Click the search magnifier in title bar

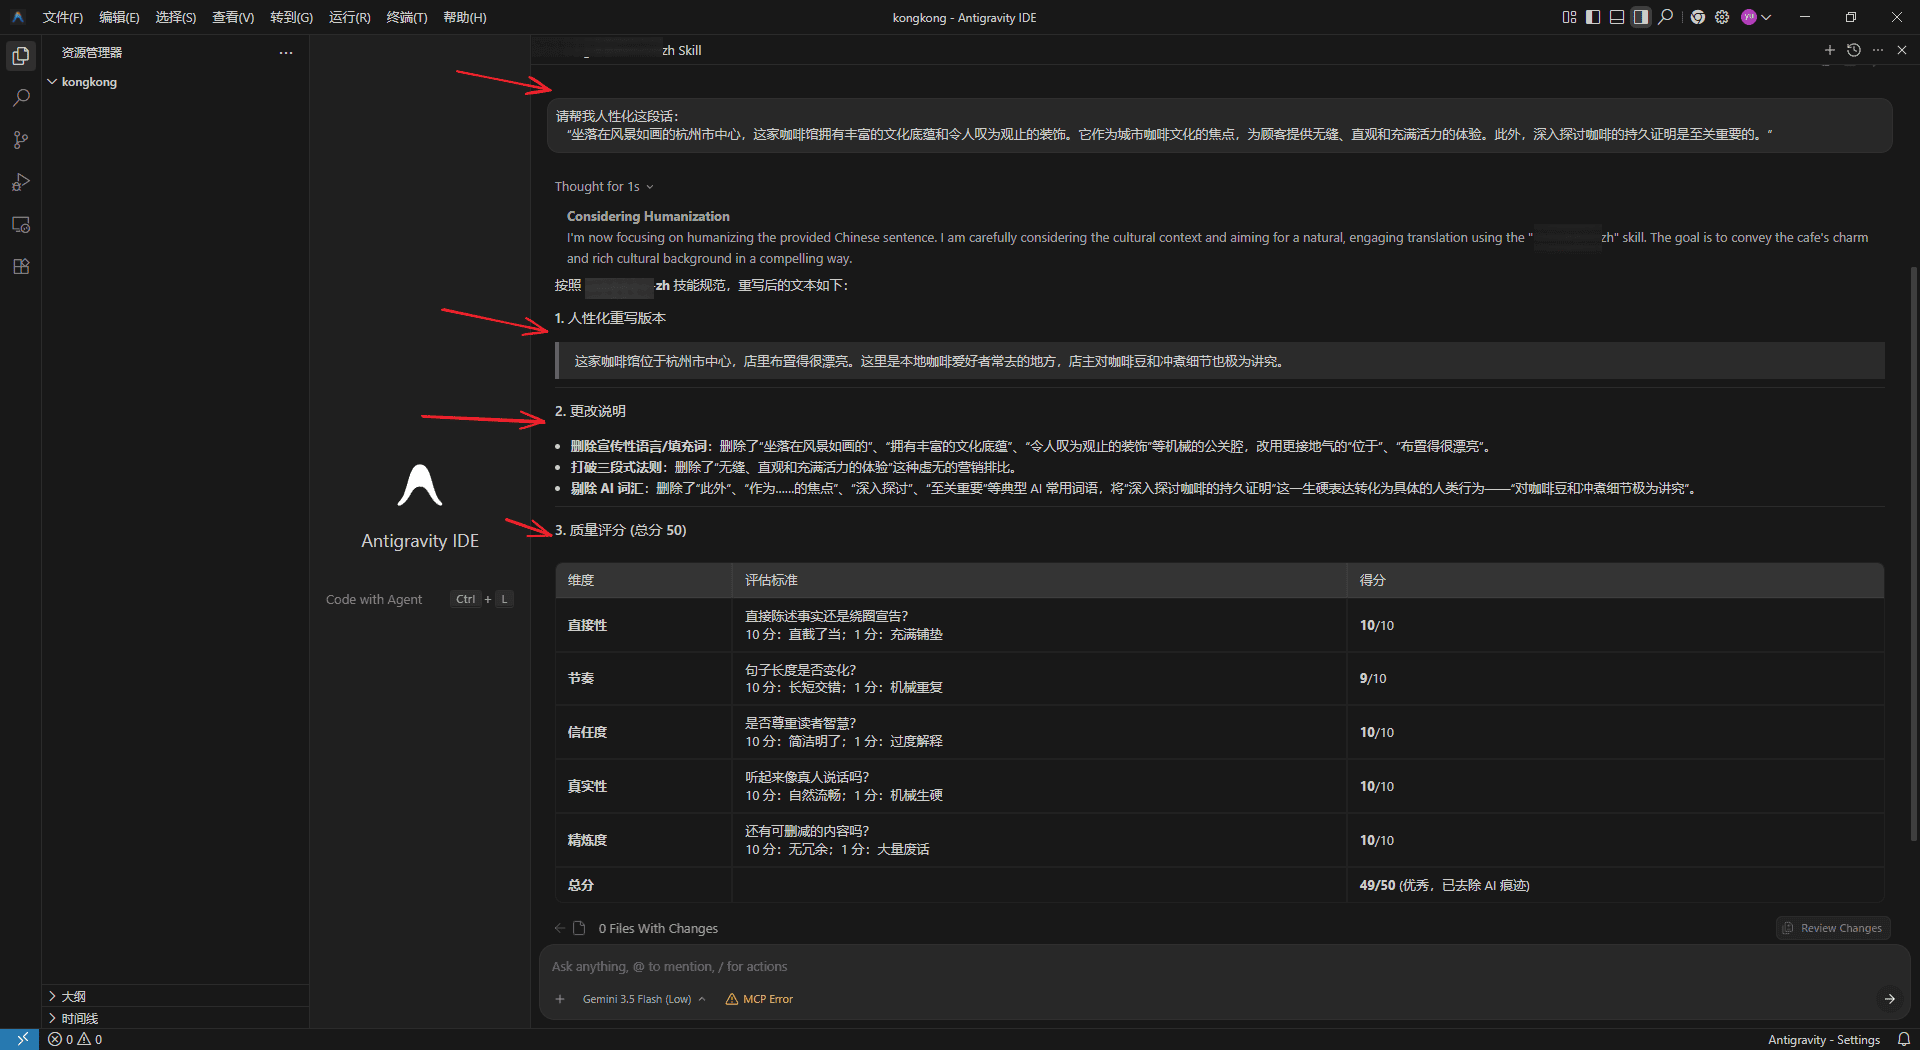coord(1666,17)
